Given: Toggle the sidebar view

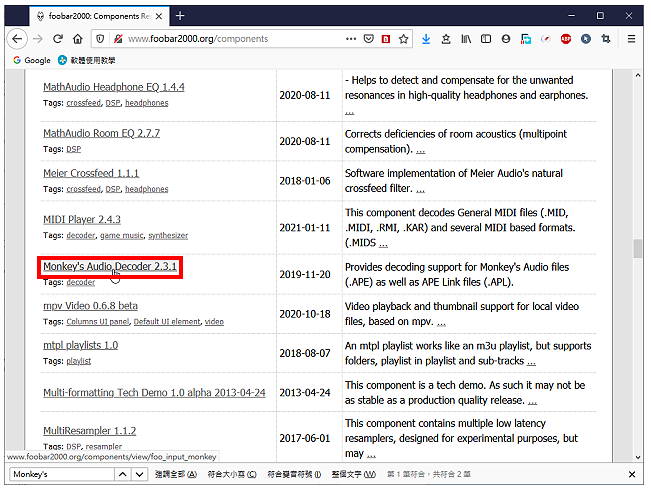Looking at the screenshot, I should (486, 39).
